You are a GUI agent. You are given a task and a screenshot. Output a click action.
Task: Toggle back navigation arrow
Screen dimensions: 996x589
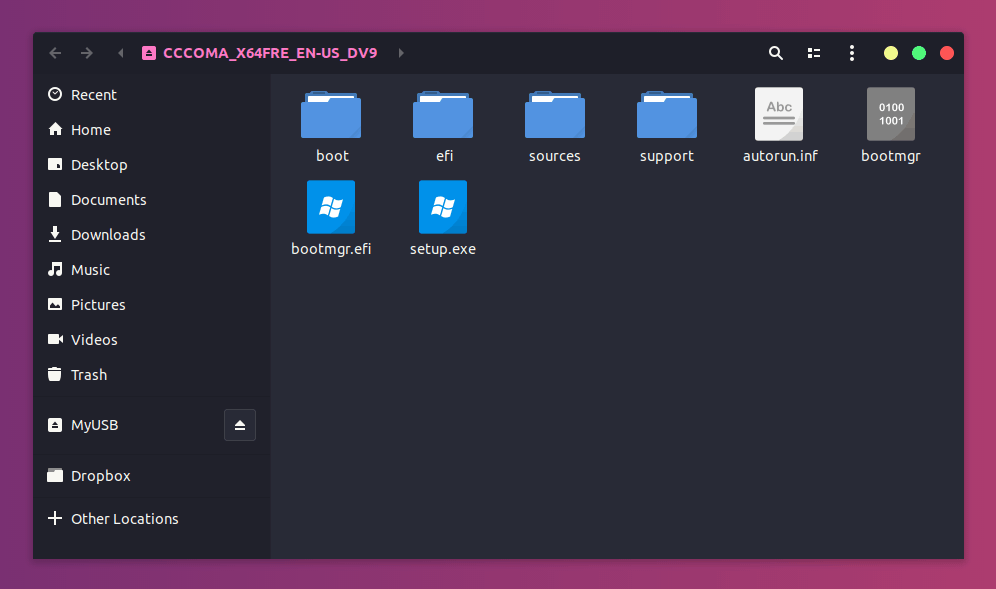[55, 52]
